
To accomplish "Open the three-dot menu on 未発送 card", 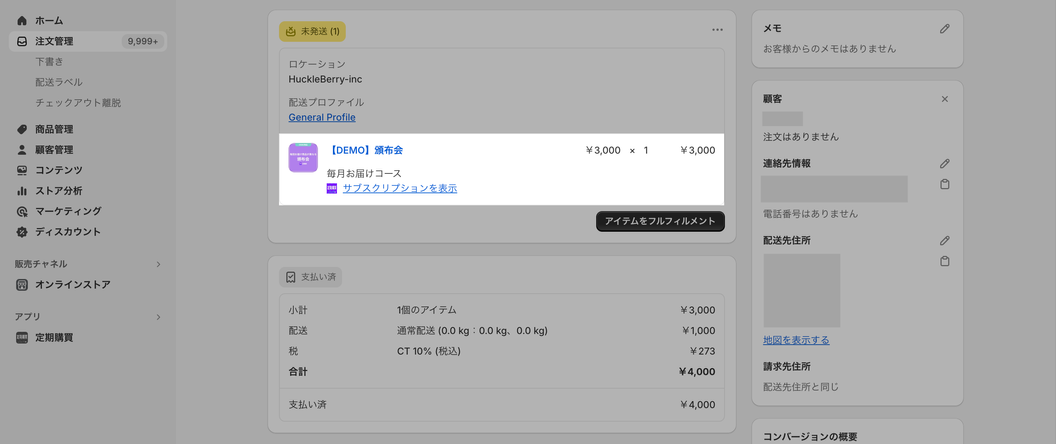I will coord(717,30).
